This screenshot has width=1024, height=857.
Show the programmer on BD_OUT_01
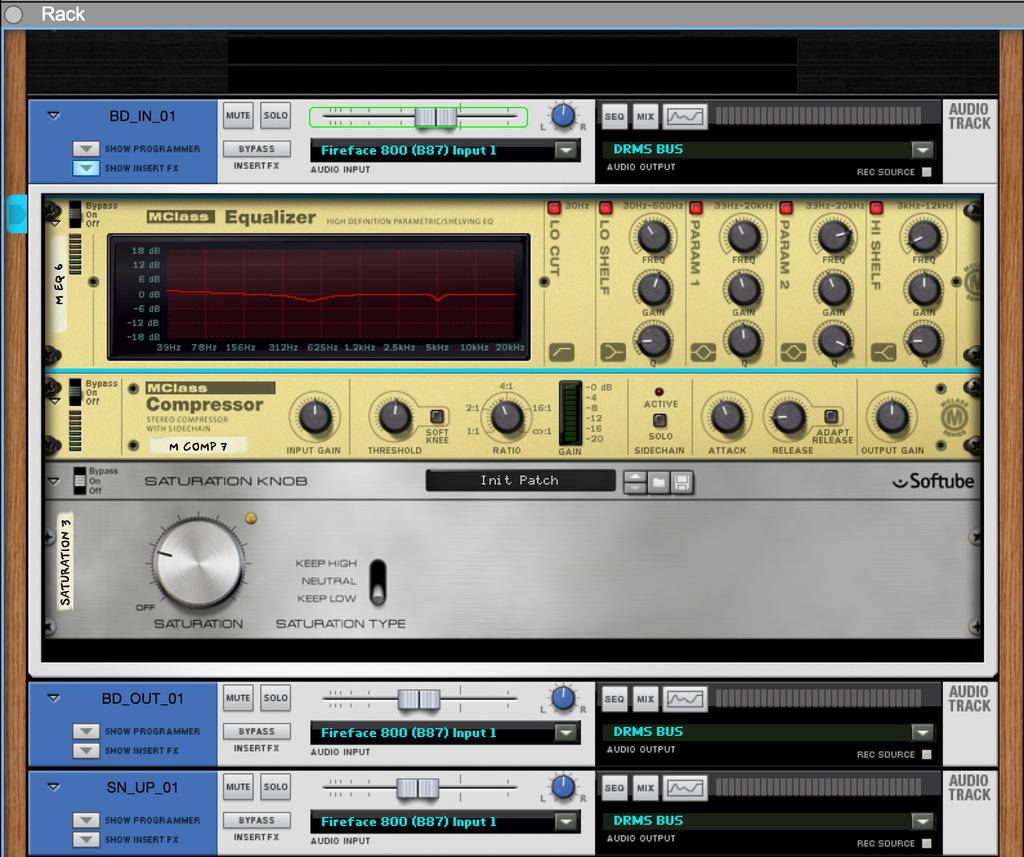[x=86, y=732]
